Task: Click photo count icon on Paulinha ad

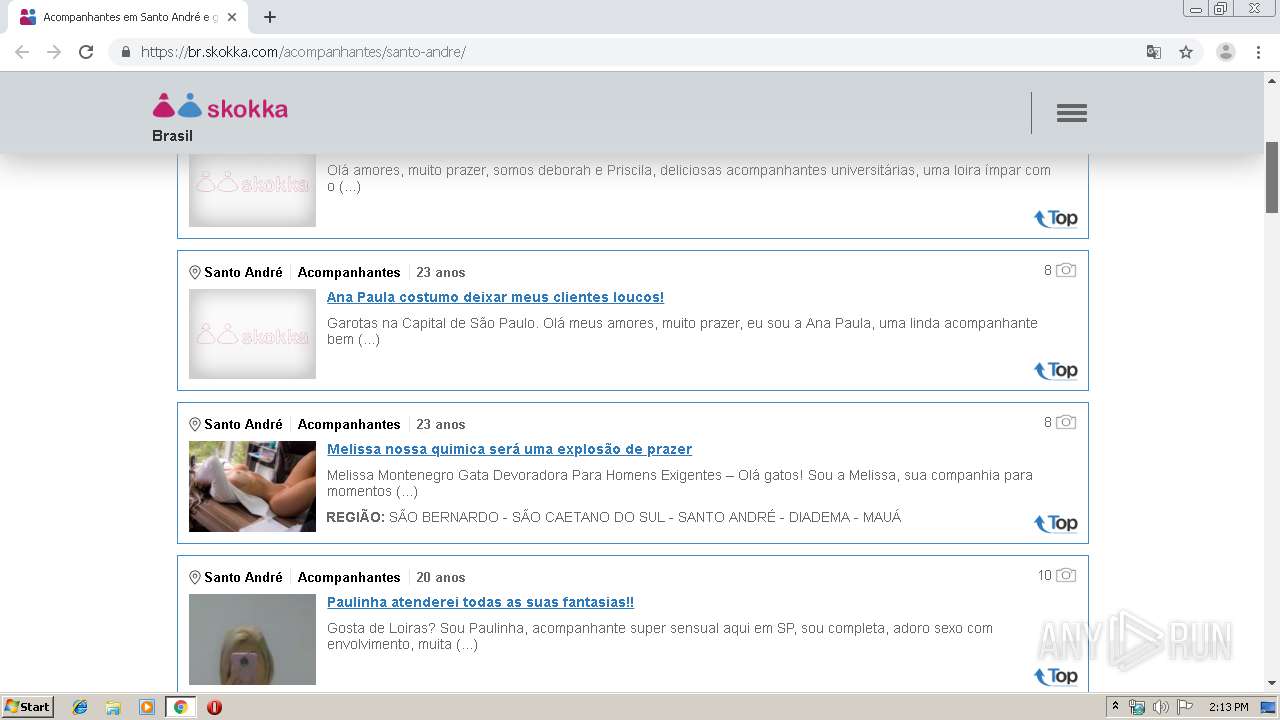Action: [1066, 575]
